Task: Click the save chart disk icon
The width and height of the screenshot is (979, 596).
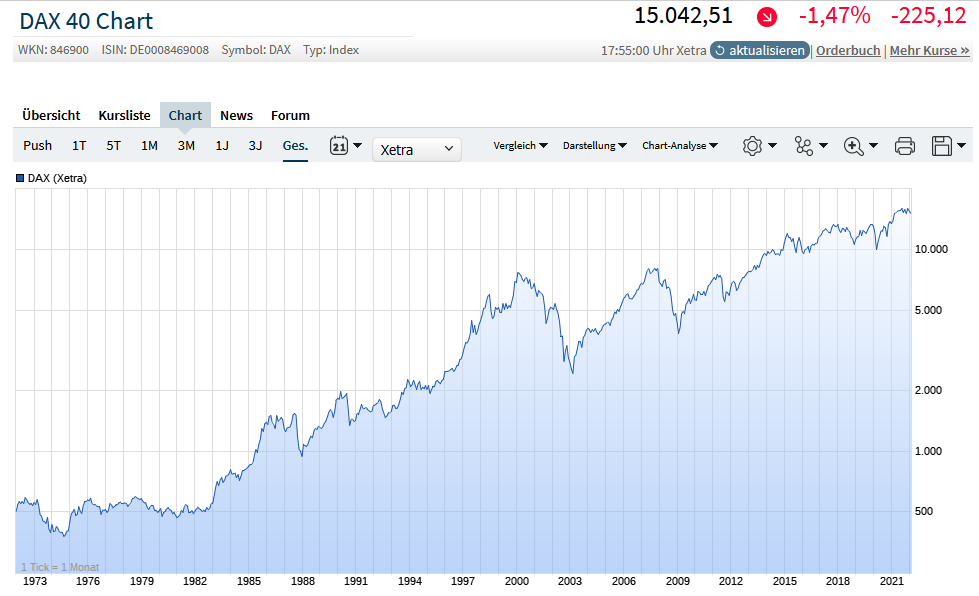Action: pyautogui.click(x=941, y=146)
